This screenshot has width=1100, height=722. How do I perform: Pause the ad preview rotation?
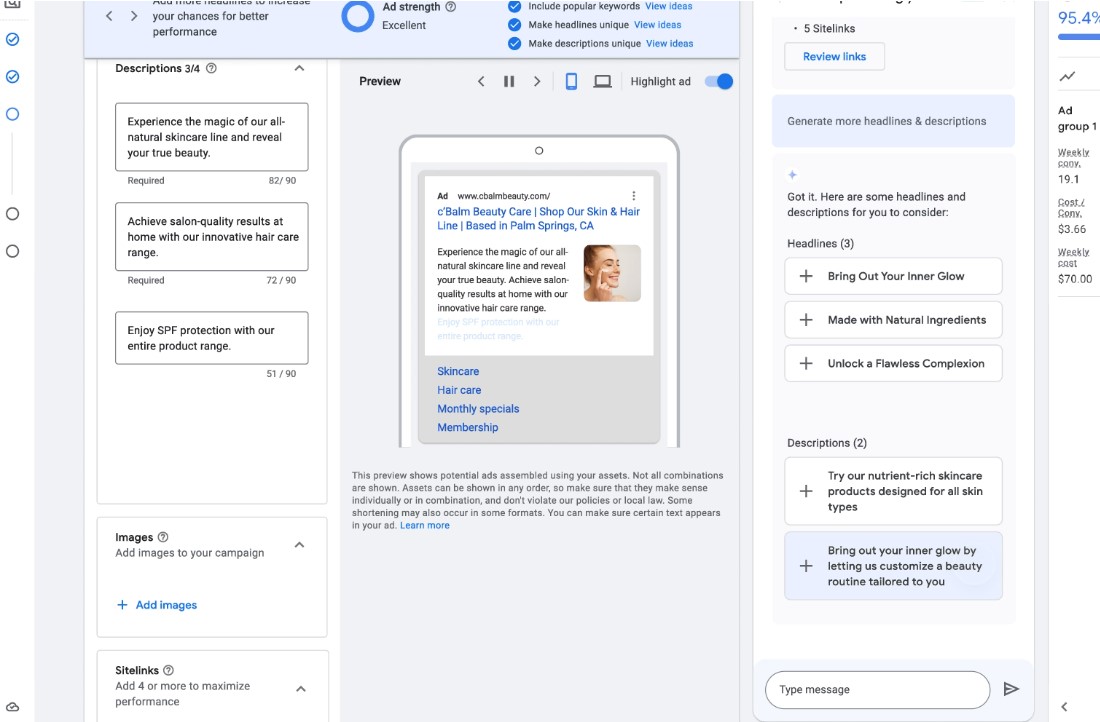click(x=509, y=81)
